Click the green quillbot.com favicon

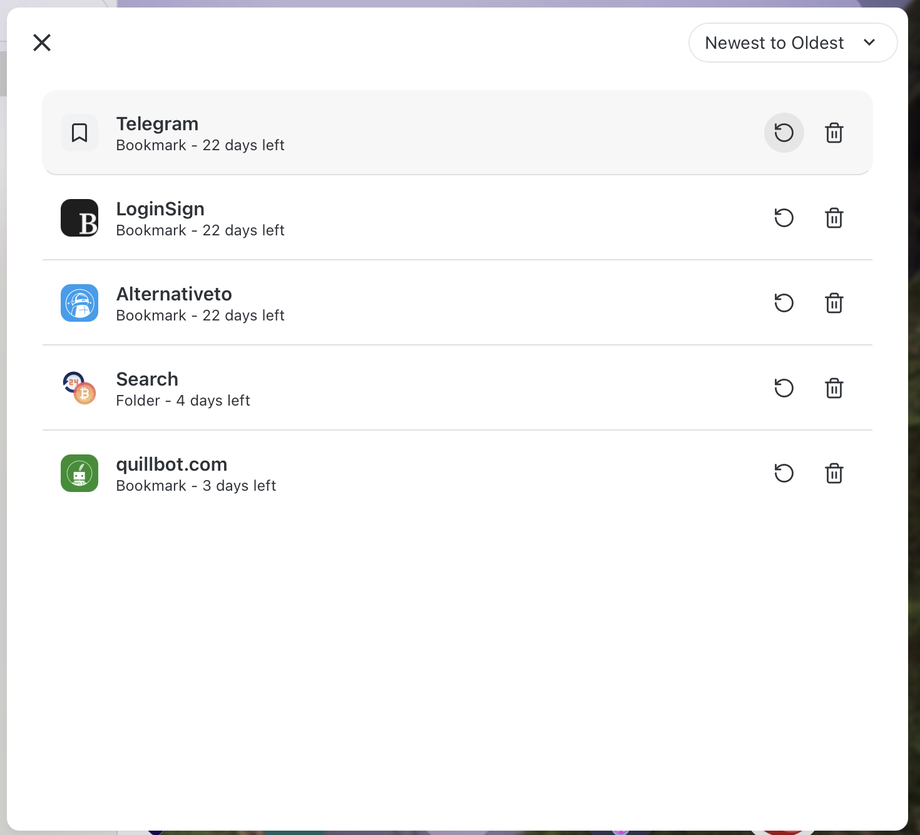[79, 473]
